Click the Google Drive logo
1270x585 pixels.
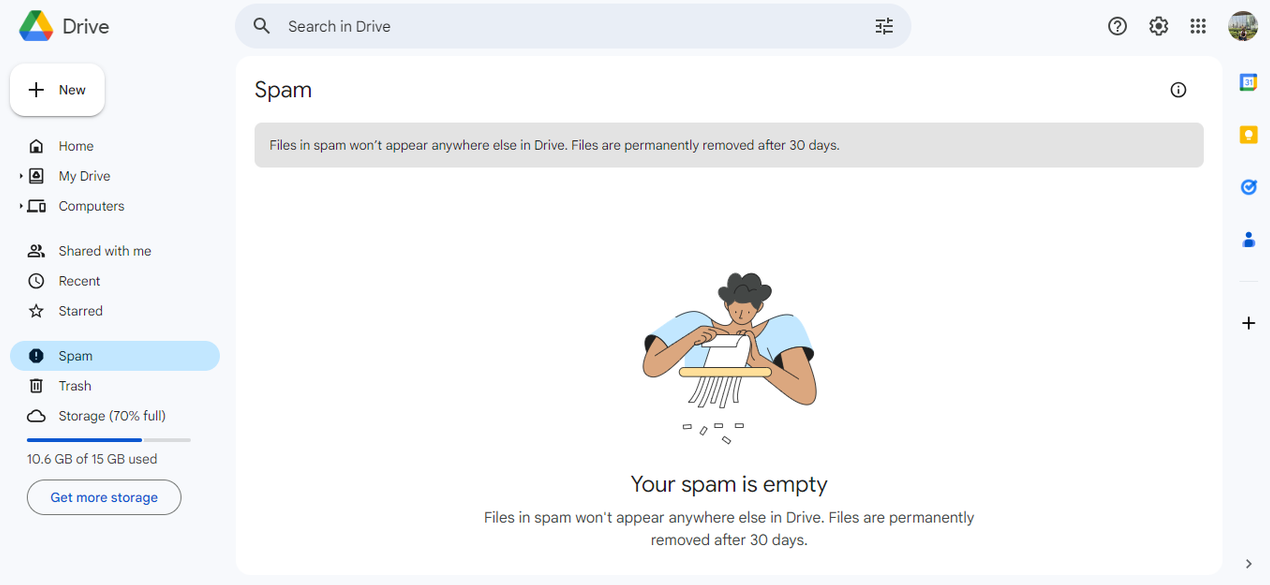36,26
